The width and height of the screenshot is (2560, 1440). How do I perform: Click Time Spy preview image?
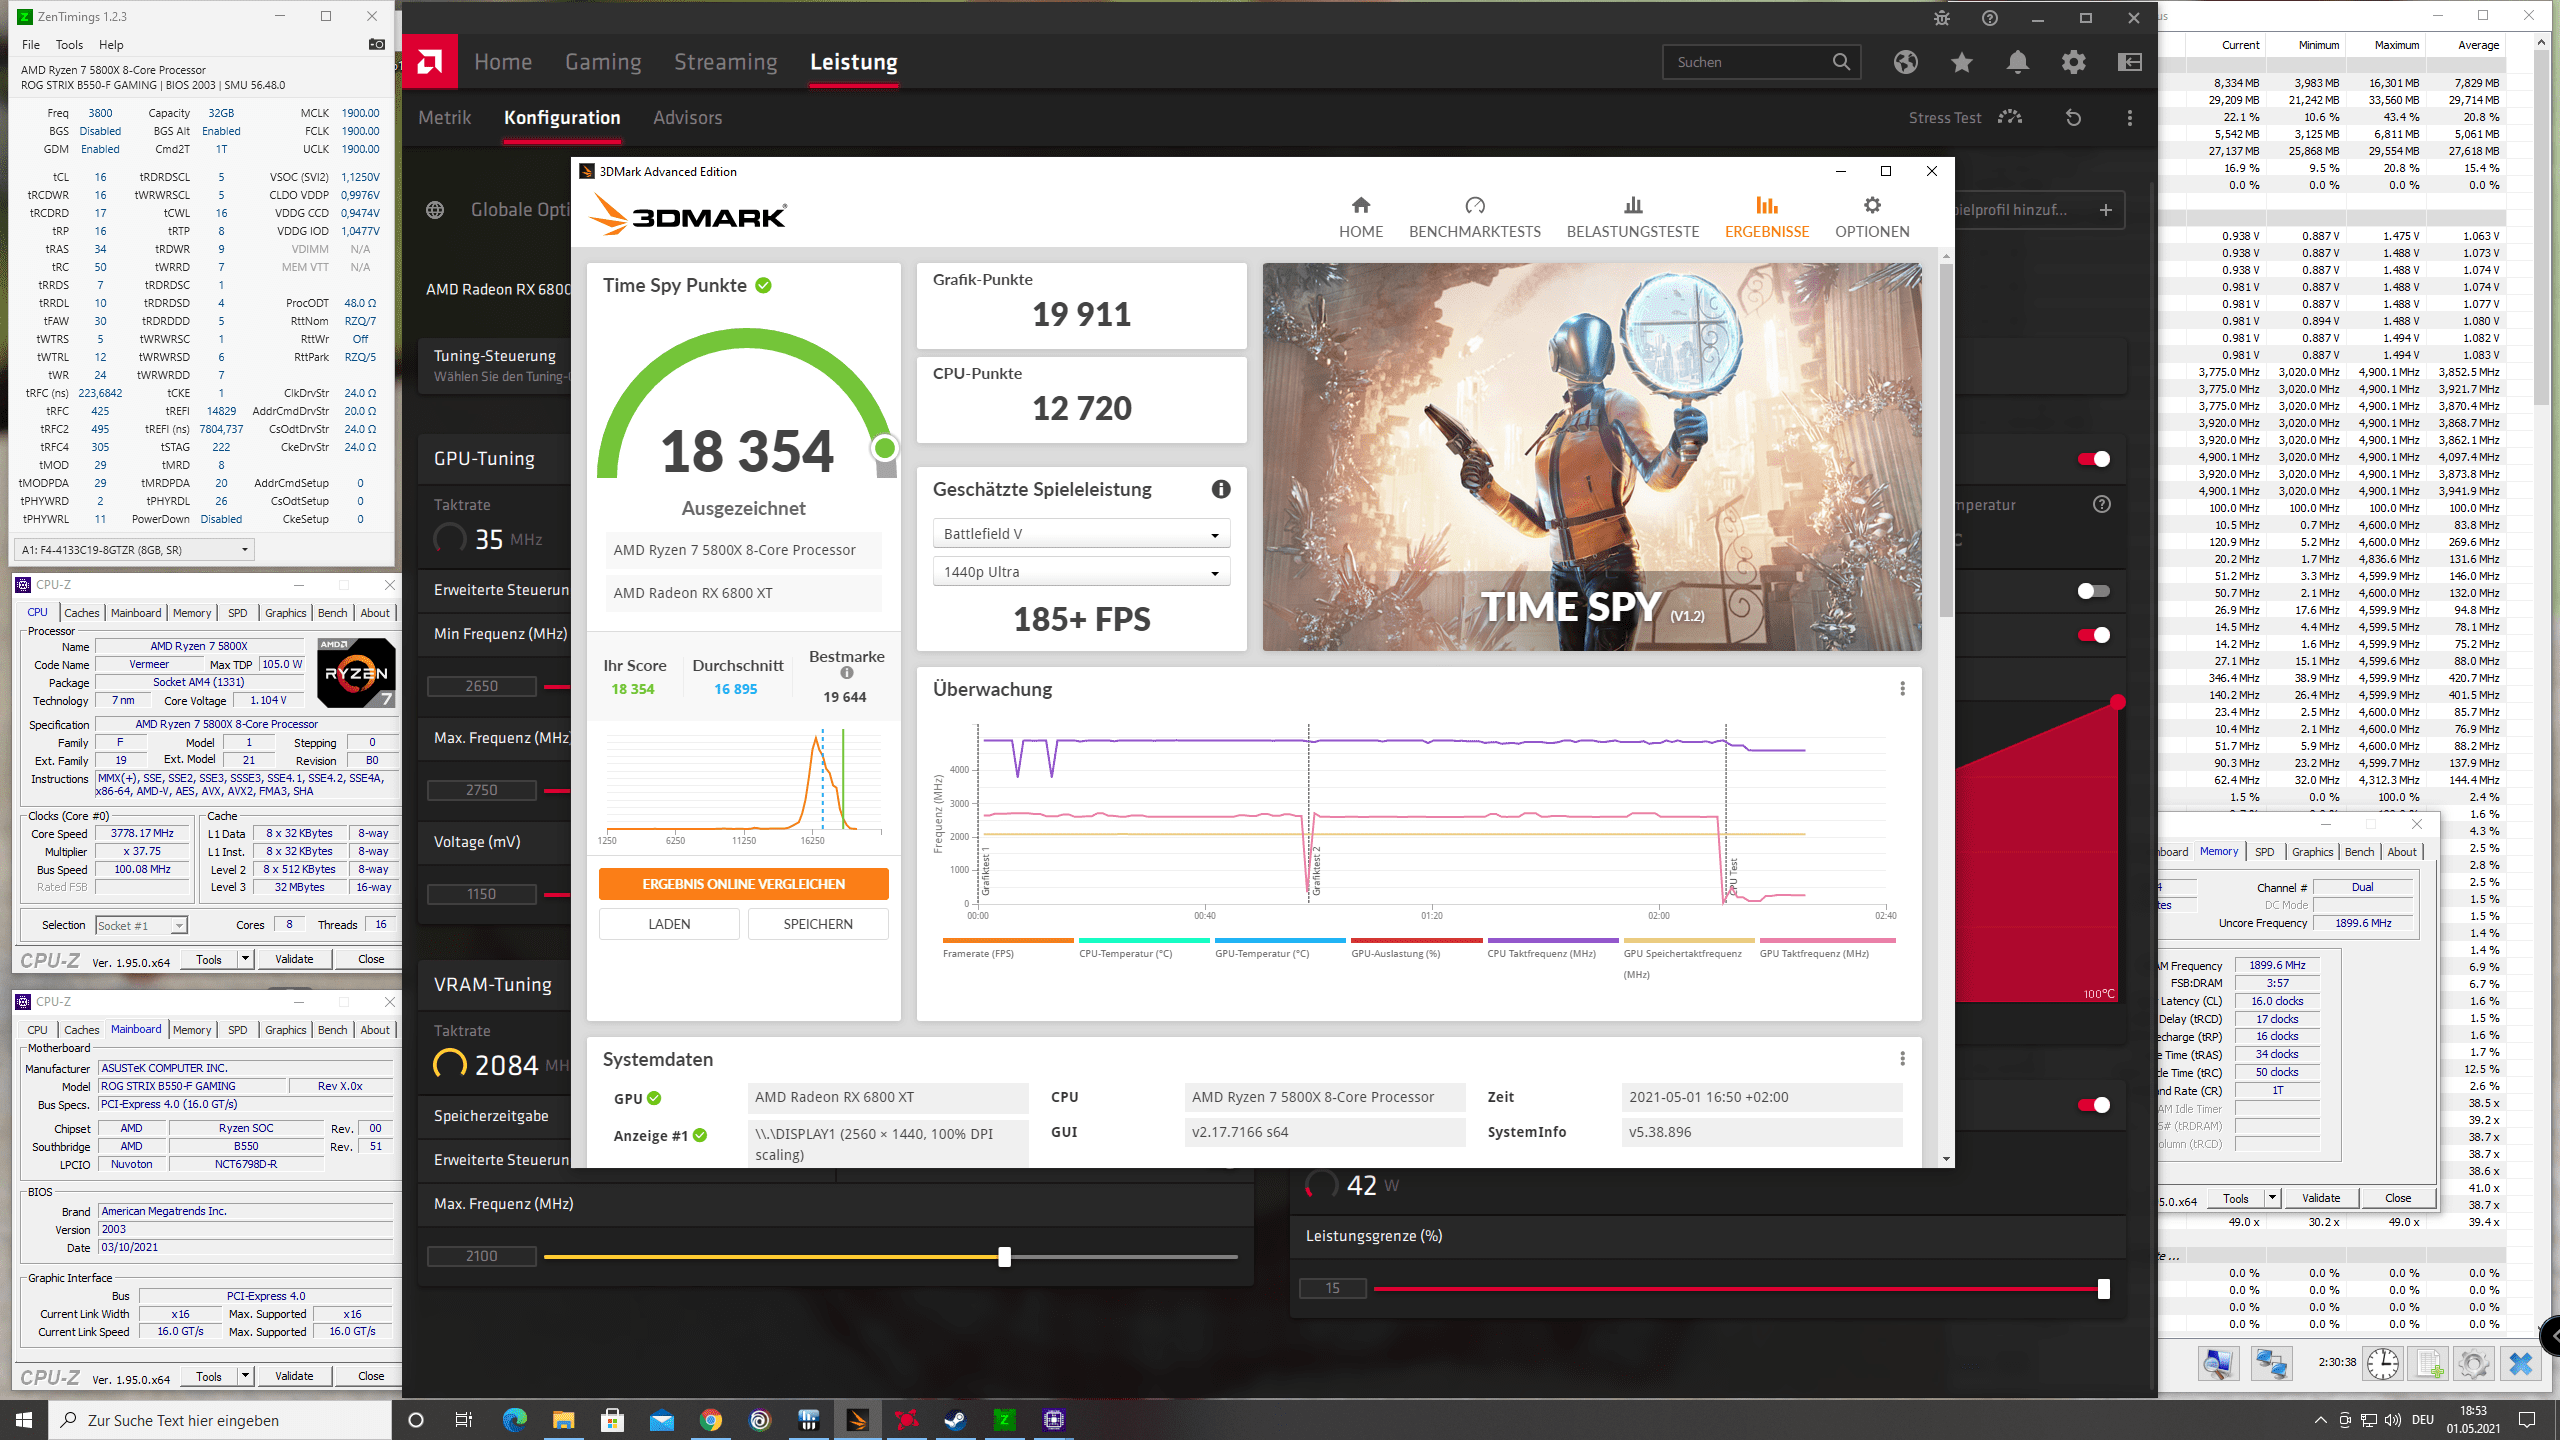pyautogui.click(x=1592, y=457)
